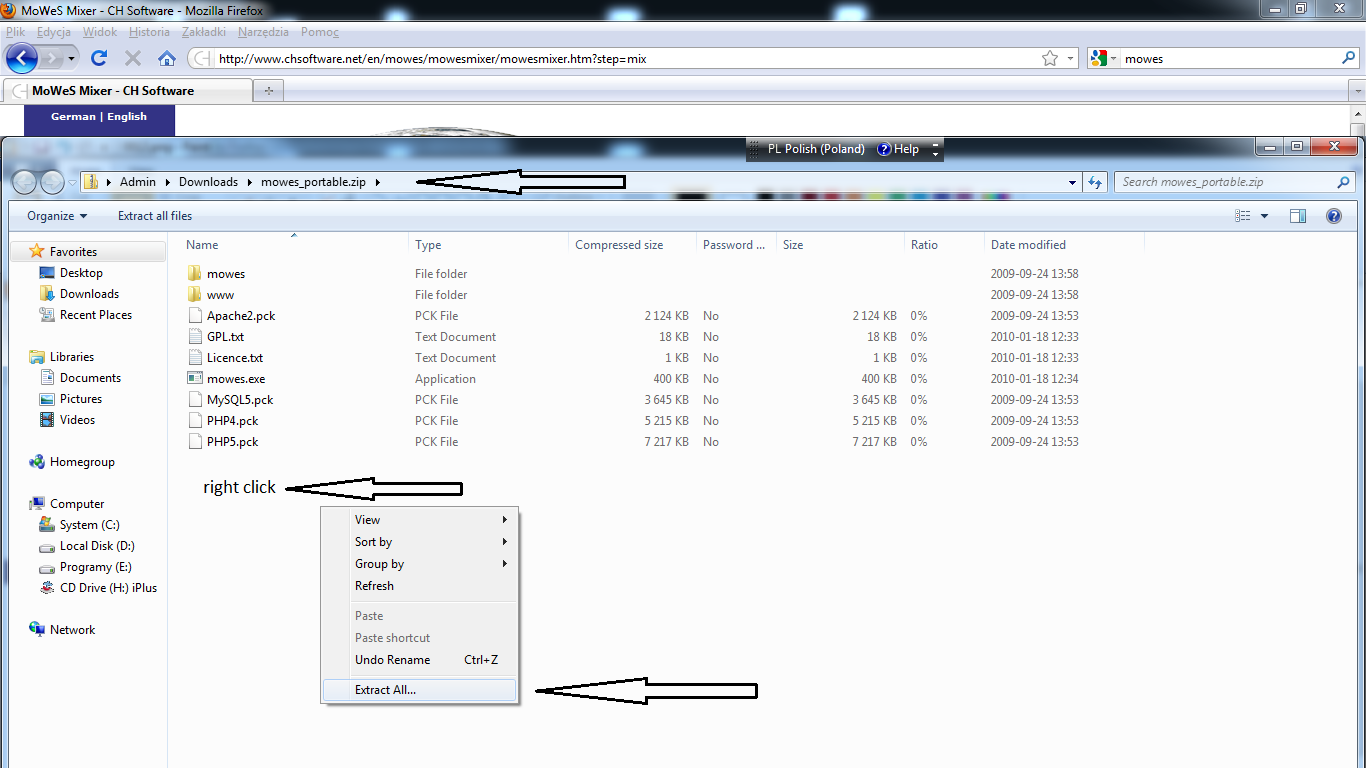
Task: Open the Organize dropdown menu
Action: point(57,216)
